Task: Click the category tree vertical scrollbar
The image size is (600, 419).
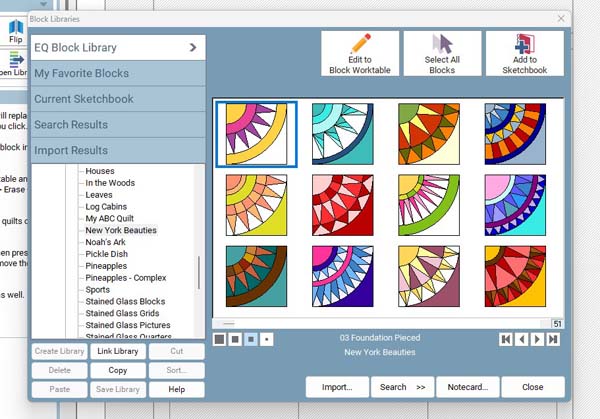Action: (199, 272)
